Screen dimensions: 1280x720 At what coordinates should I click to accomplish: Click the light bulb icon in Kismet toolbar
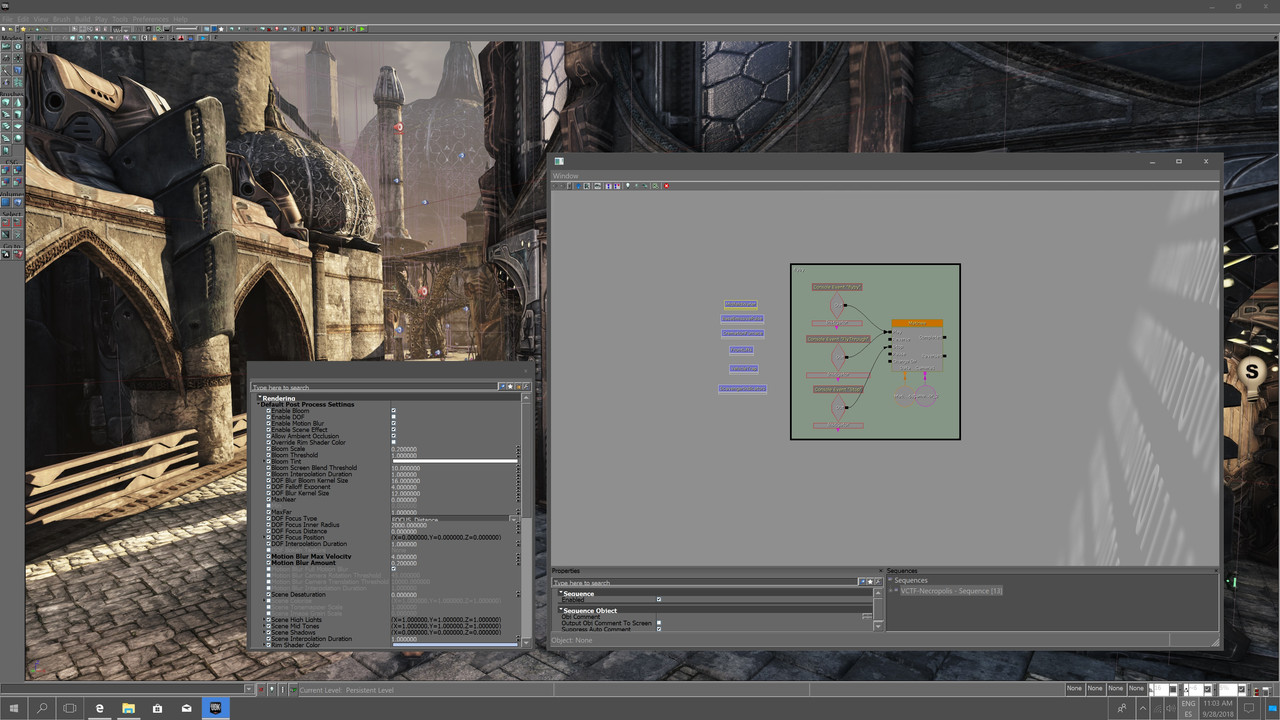pos(628,186)
